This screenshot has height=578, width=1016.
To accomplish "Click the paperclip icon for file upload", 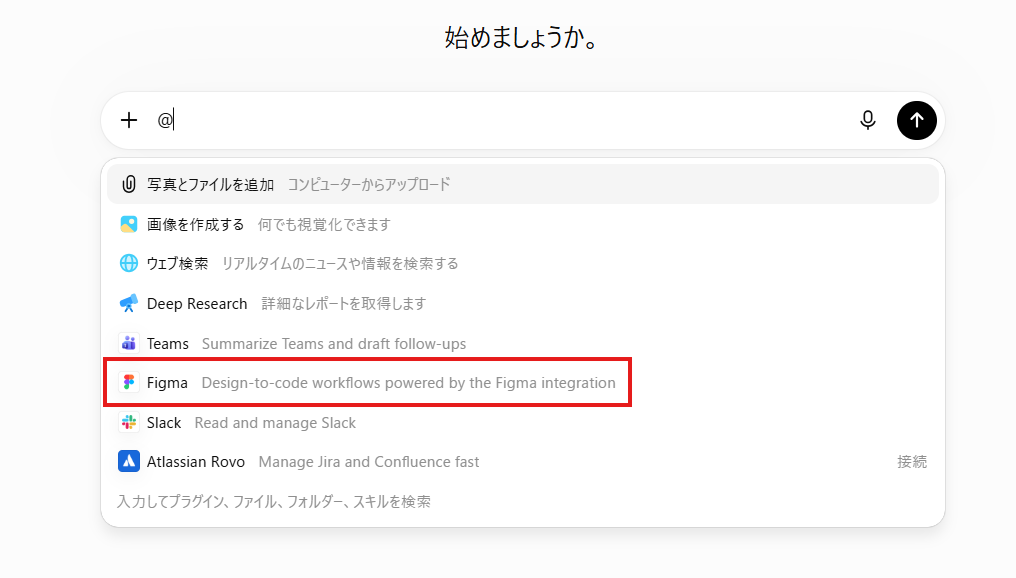I will point(129,184).
